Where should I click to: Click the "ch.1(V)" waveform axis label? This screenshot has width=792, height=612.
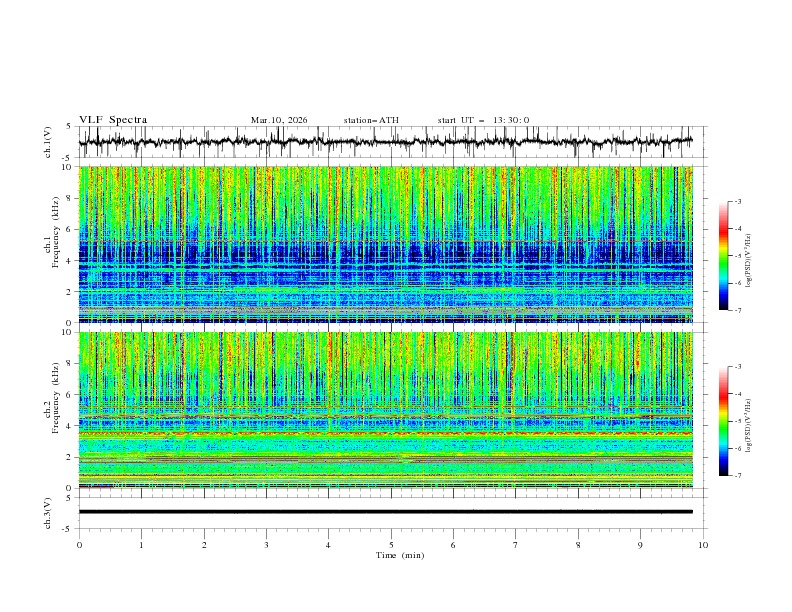48,142
